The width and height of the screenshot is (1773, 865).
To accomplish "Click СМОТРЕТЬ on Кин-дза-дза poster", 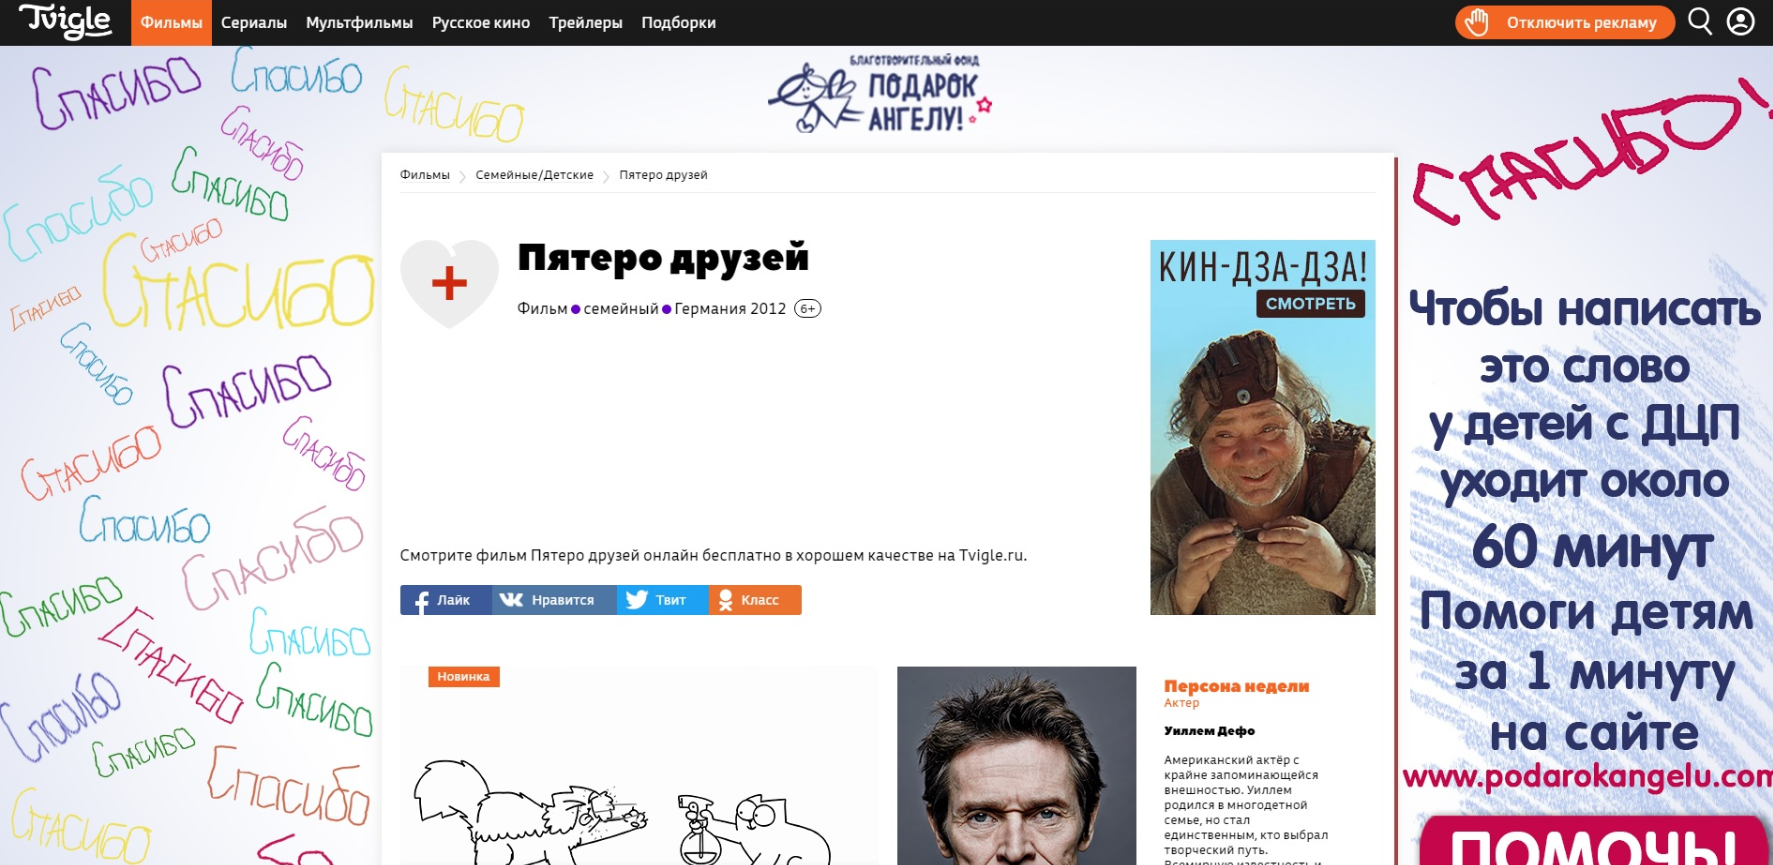I will pos(1310,304).
